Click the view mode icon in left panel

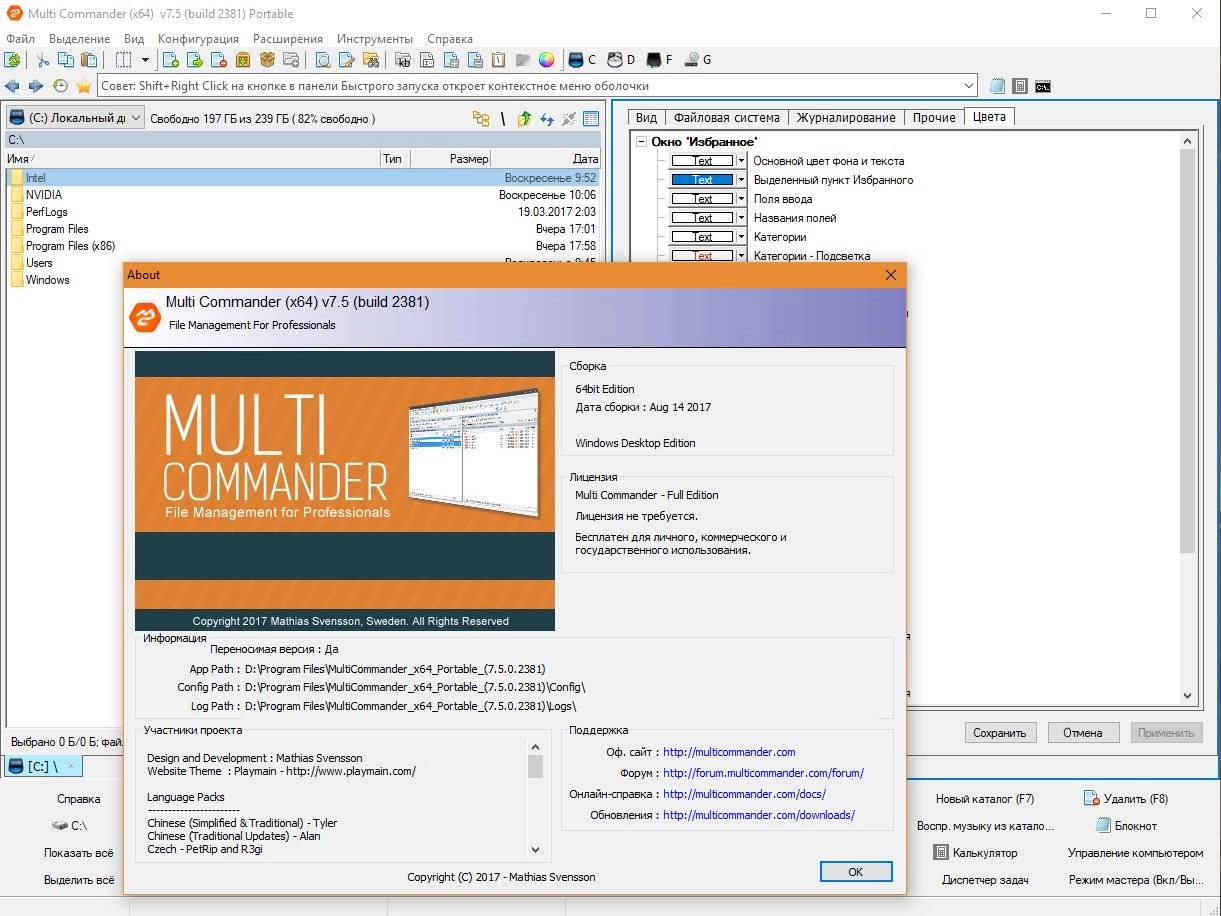[591, 118]
